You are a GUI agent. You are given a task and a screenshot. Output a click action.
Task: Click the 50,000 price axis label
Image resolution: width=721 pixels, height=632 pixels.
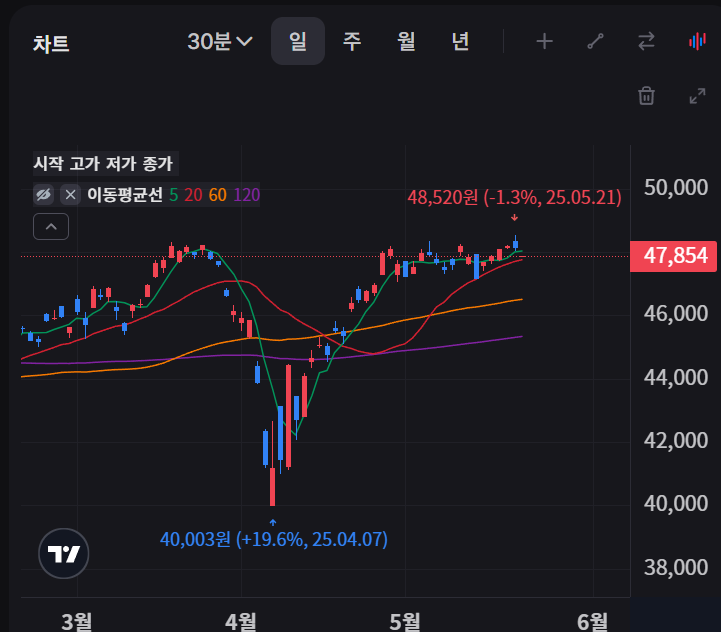pos(675,187)
